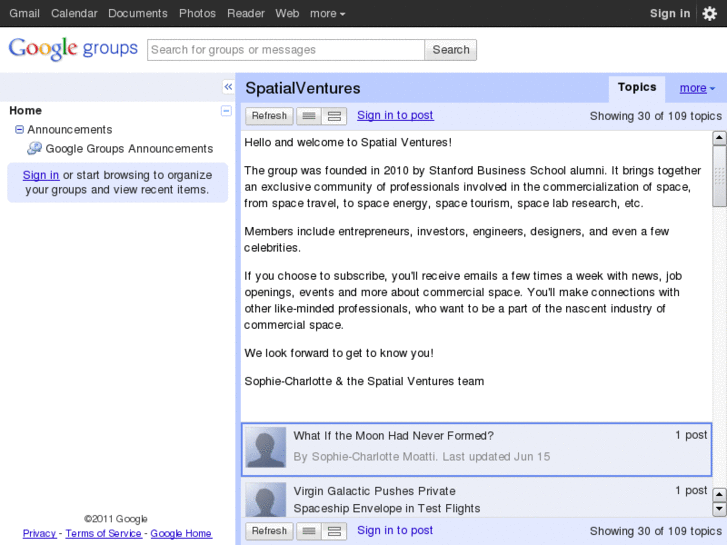Switch to expanded list view in bottom toolbar
This screenshot has height=545, width=727.
coord(334,531)
